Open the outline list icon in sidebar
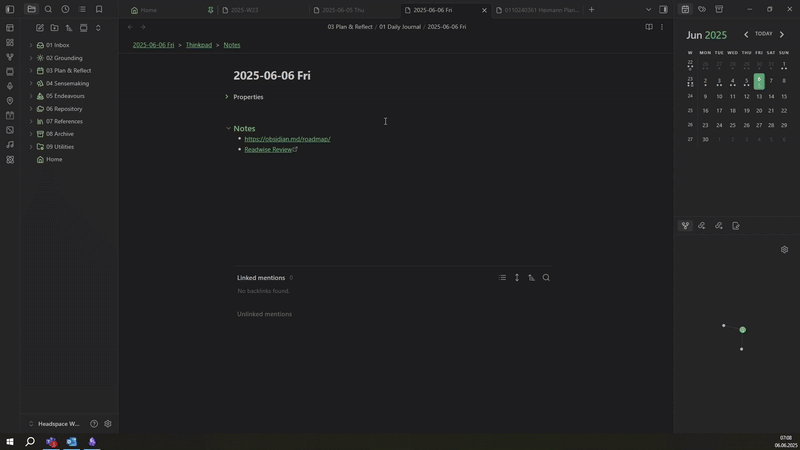The height and width of the screenshot is (450, 800). (82, 9)
